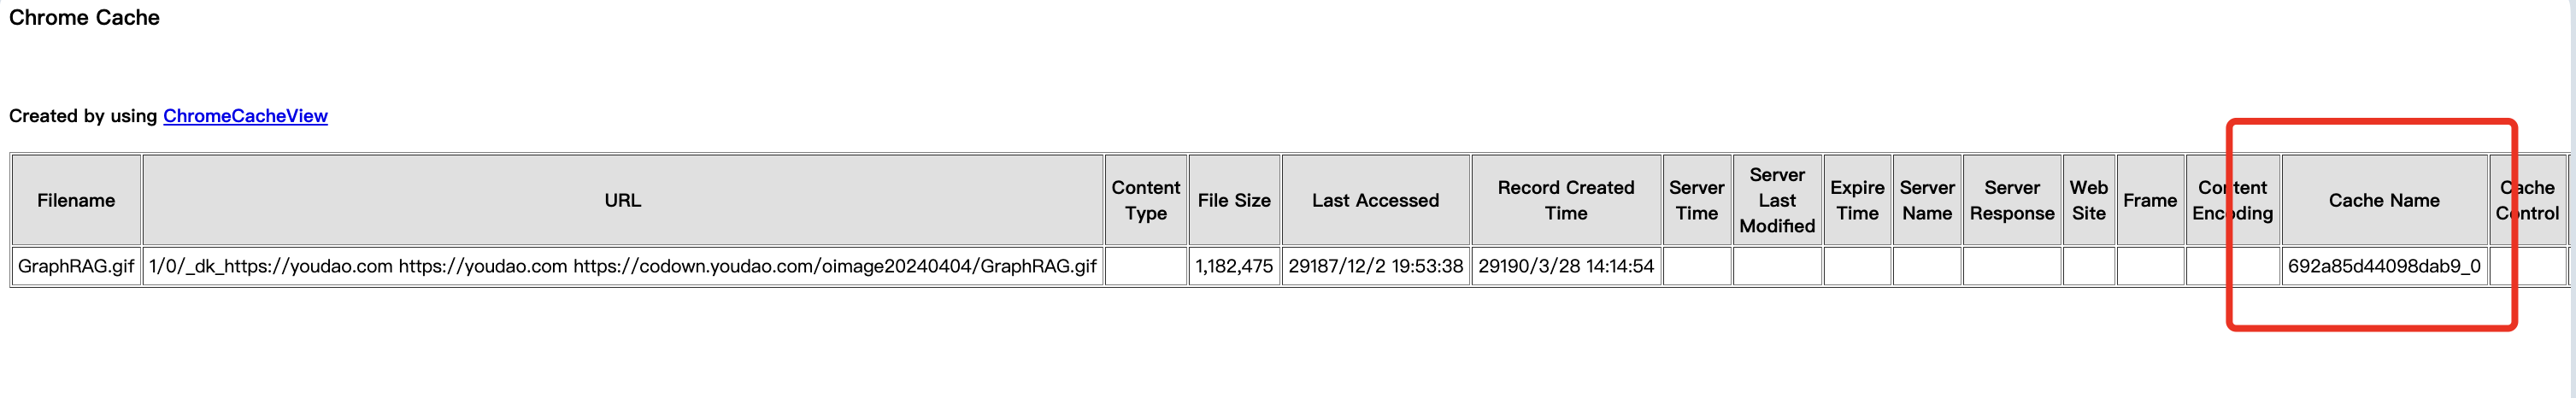Click the Record Created Time header

[1566, 200]
